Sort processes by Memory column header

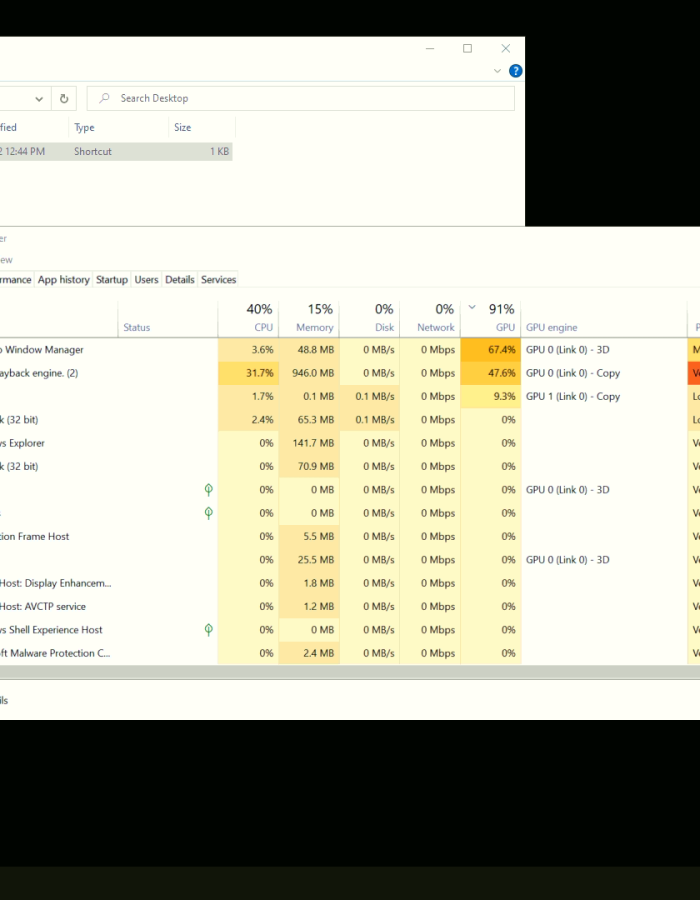pyautogui.click(x=309, y=318)
